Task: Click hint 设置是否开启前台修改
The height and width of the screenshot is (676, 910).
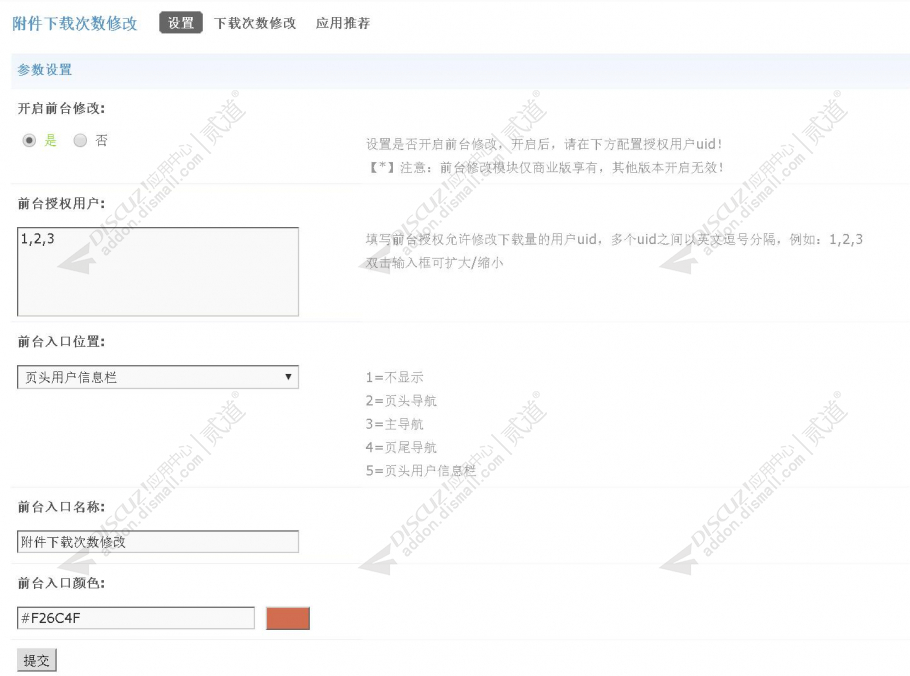Action: click(544, 144)
